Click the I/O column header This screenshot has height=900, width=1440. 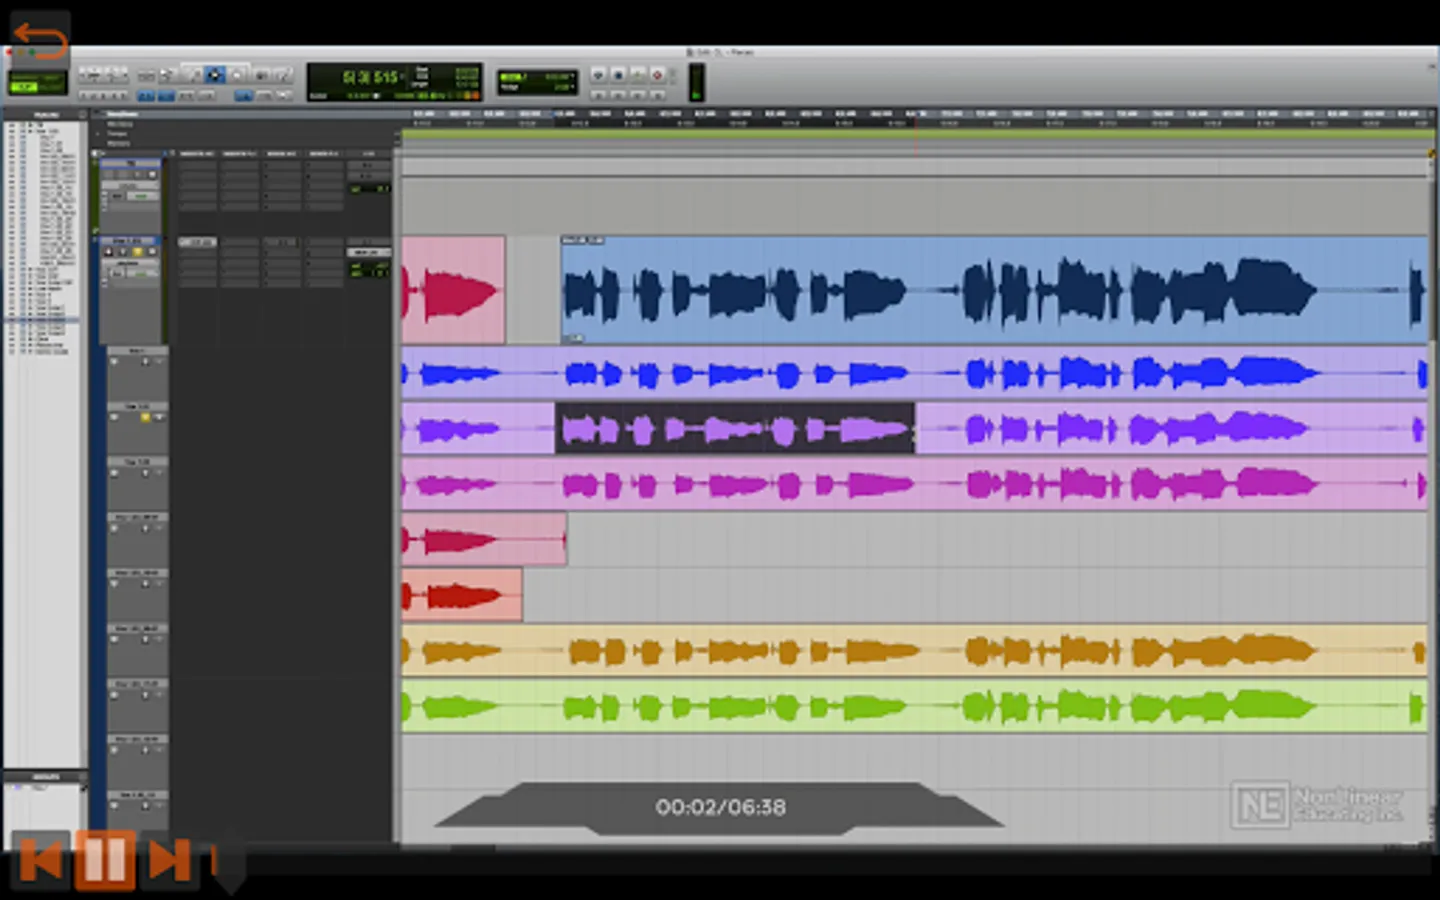368,154
